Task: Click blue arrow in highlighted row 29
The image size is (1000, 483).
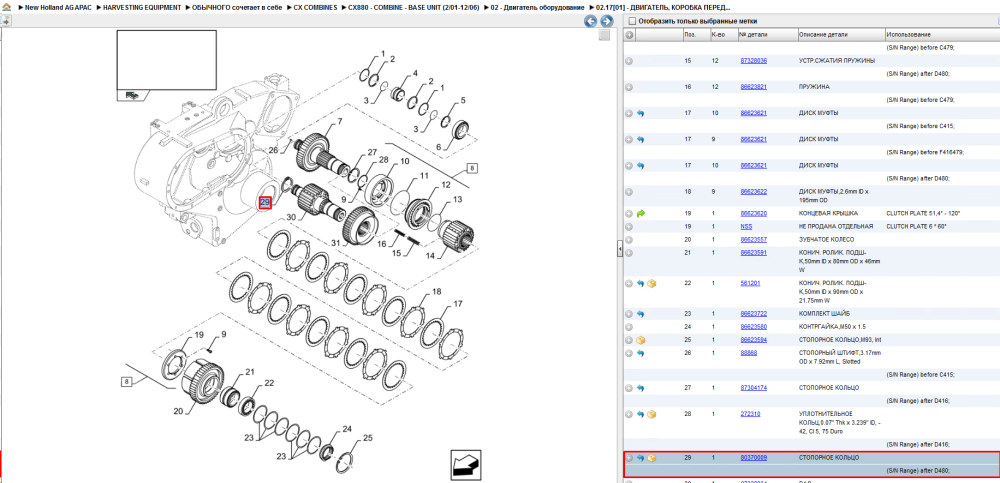Action: [x=641, y=458]
